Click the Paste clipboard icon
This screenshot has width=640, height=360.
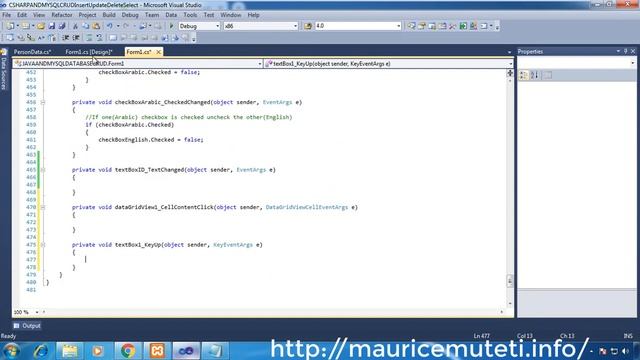pos(96,26)
